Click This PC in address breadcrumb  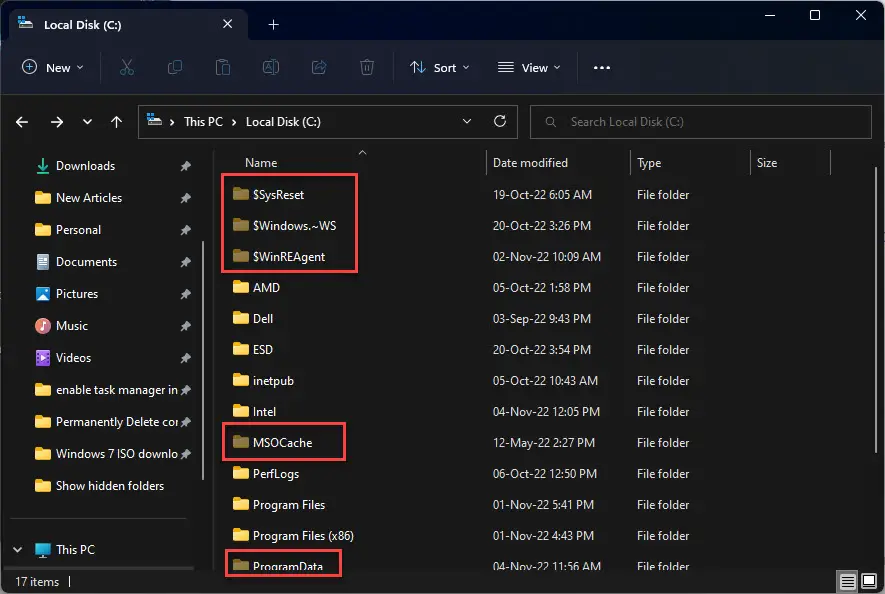[203, 122]
